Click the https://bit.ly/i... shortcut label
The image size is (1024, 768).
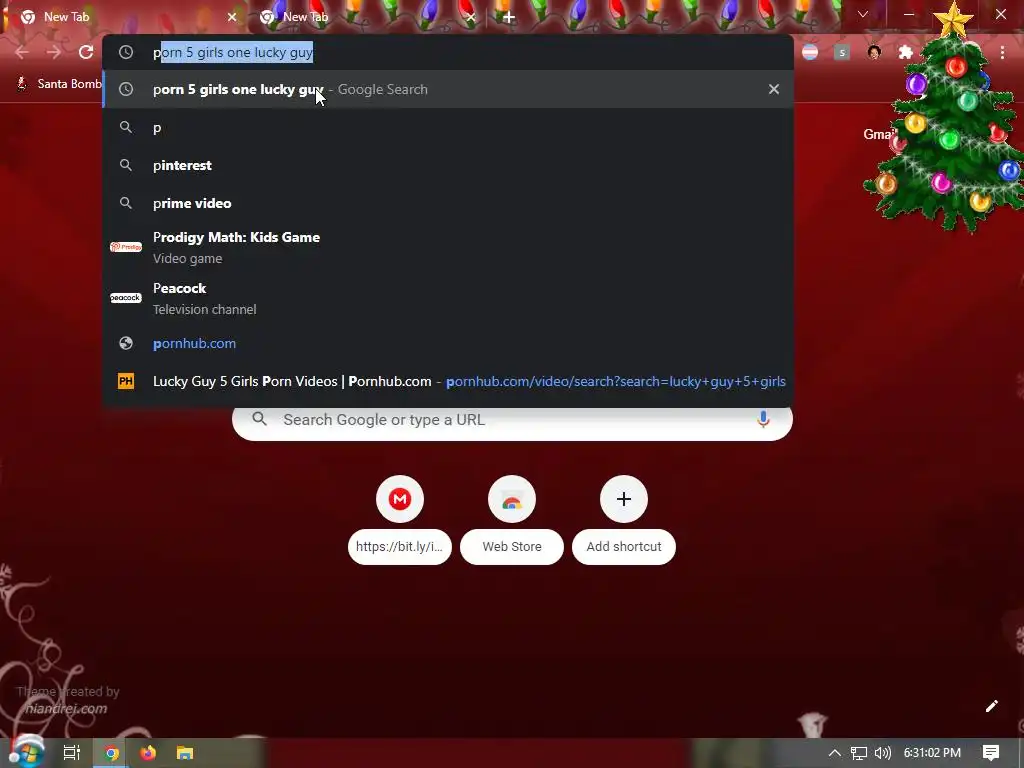click(x=400, y=547)
